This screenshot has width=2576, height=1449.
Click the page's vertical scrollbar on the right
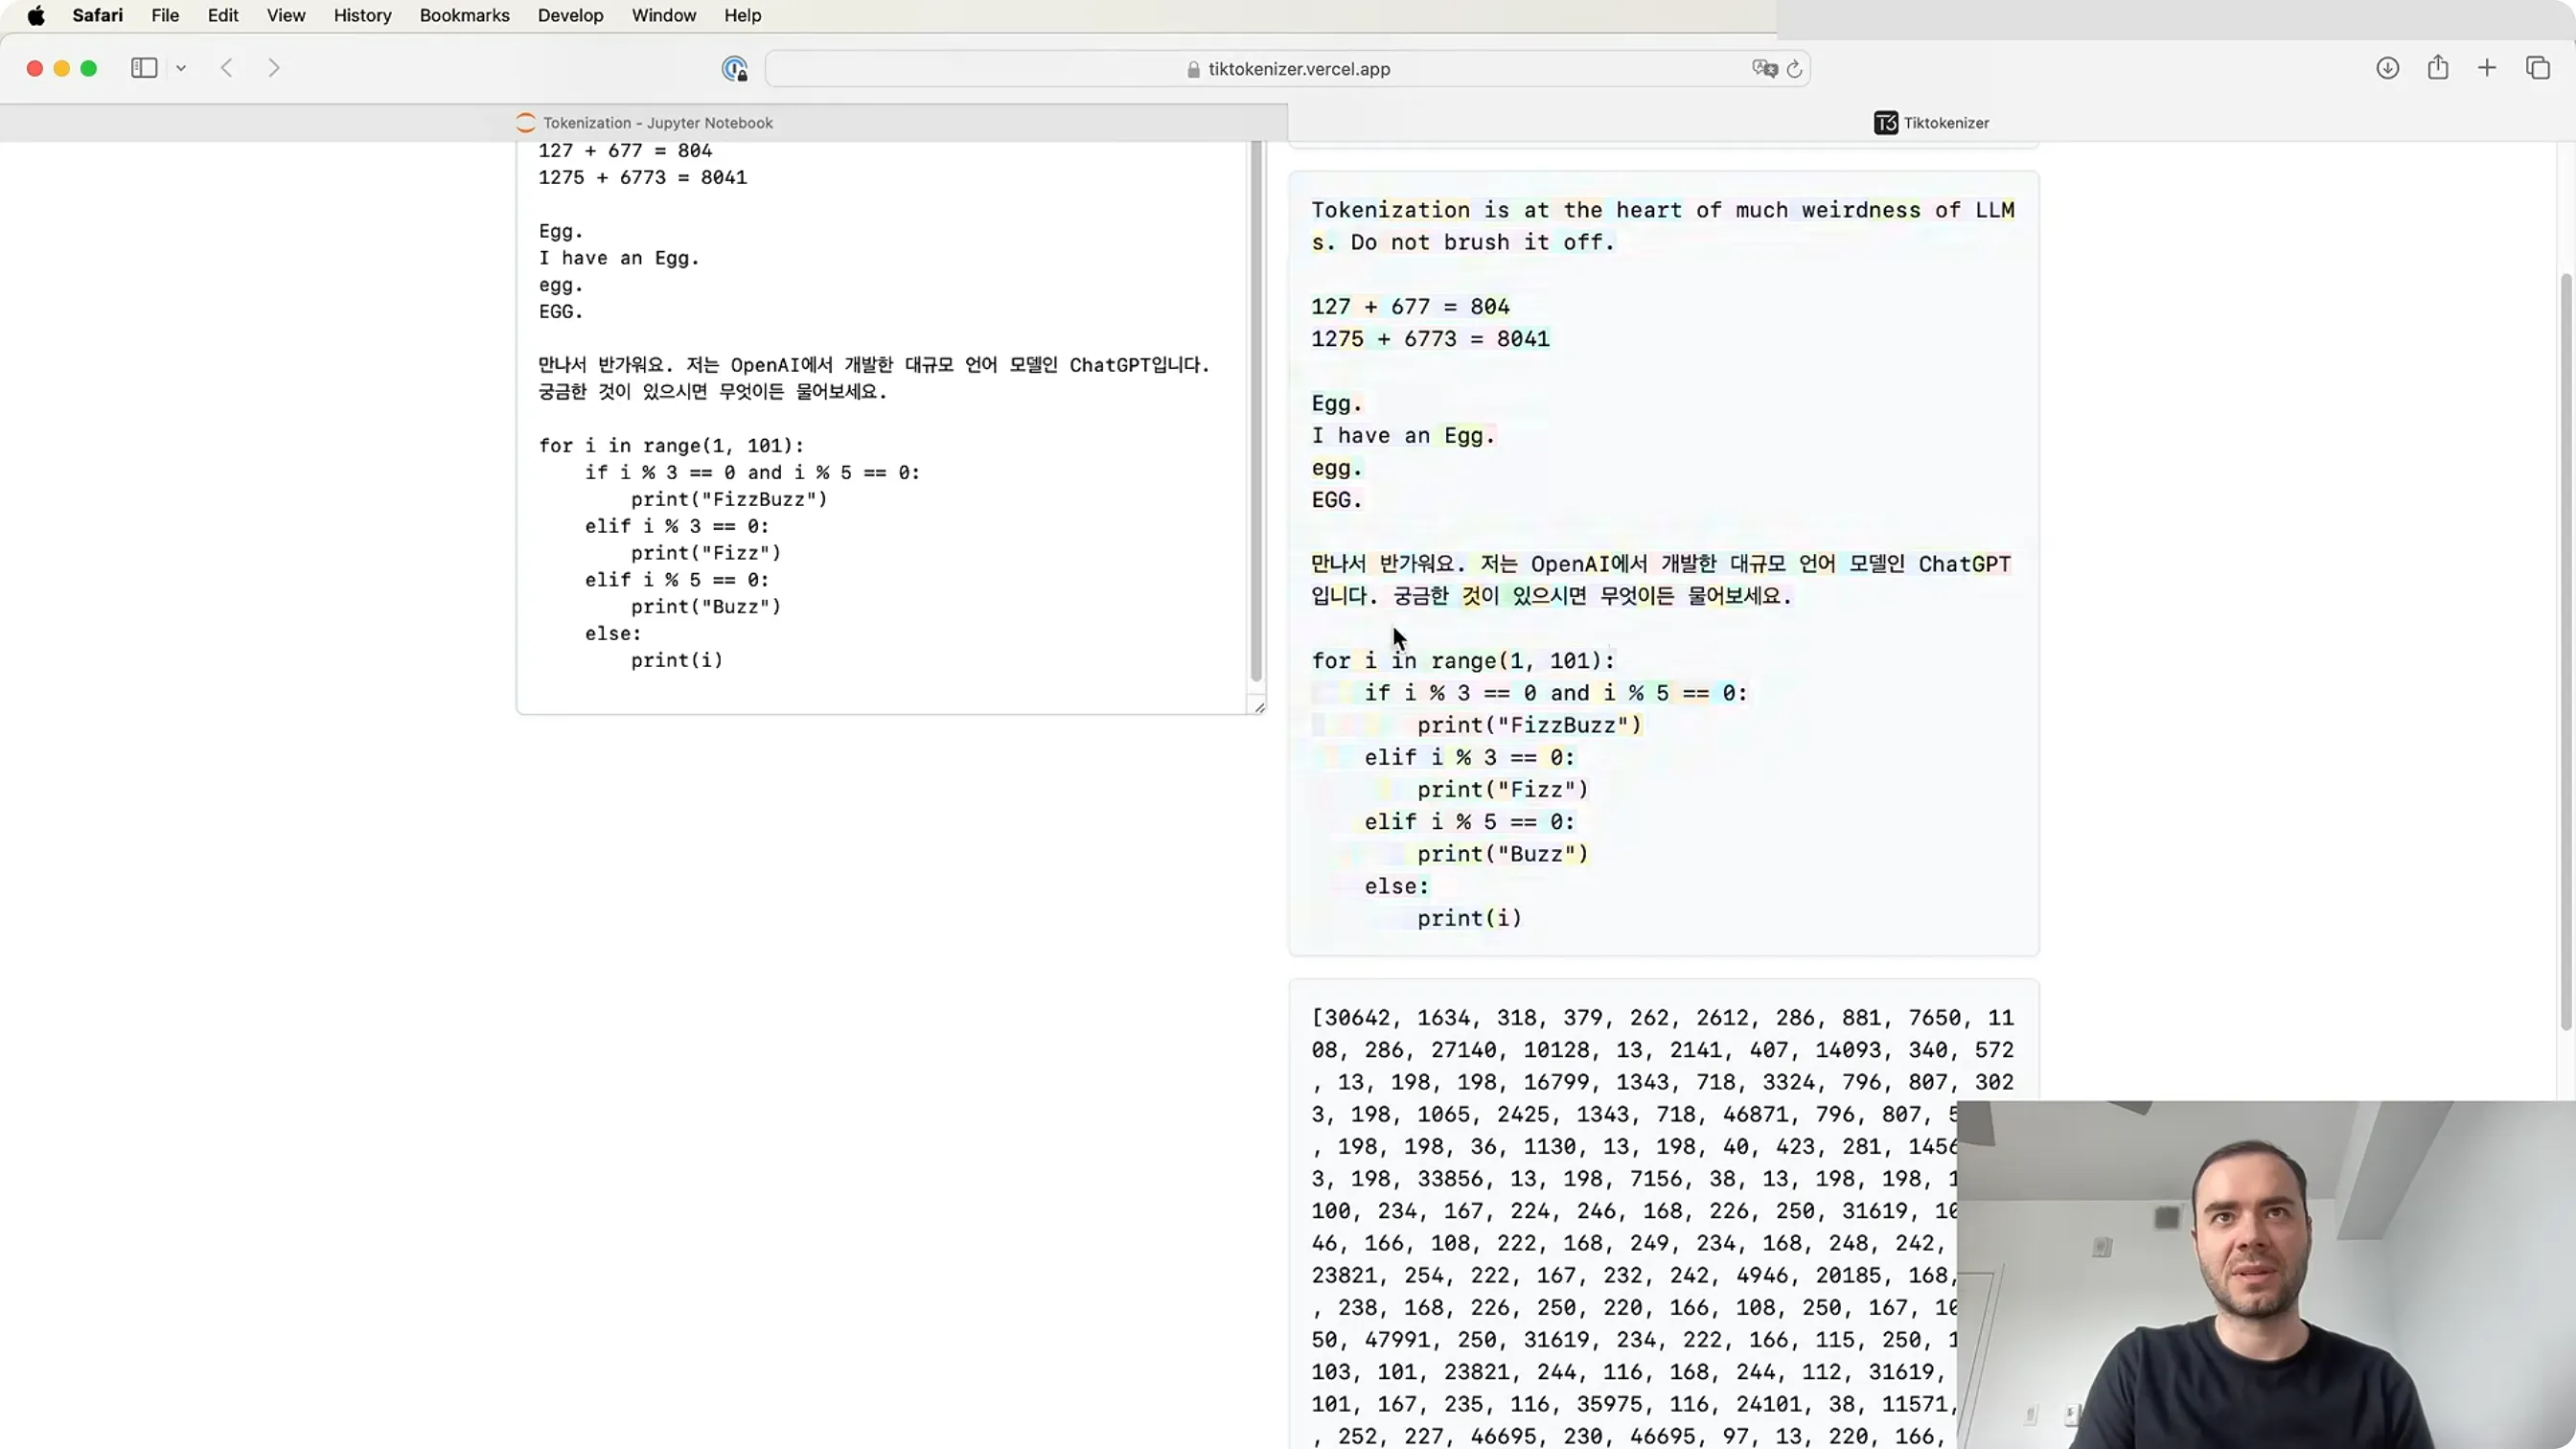[2566, 650]
